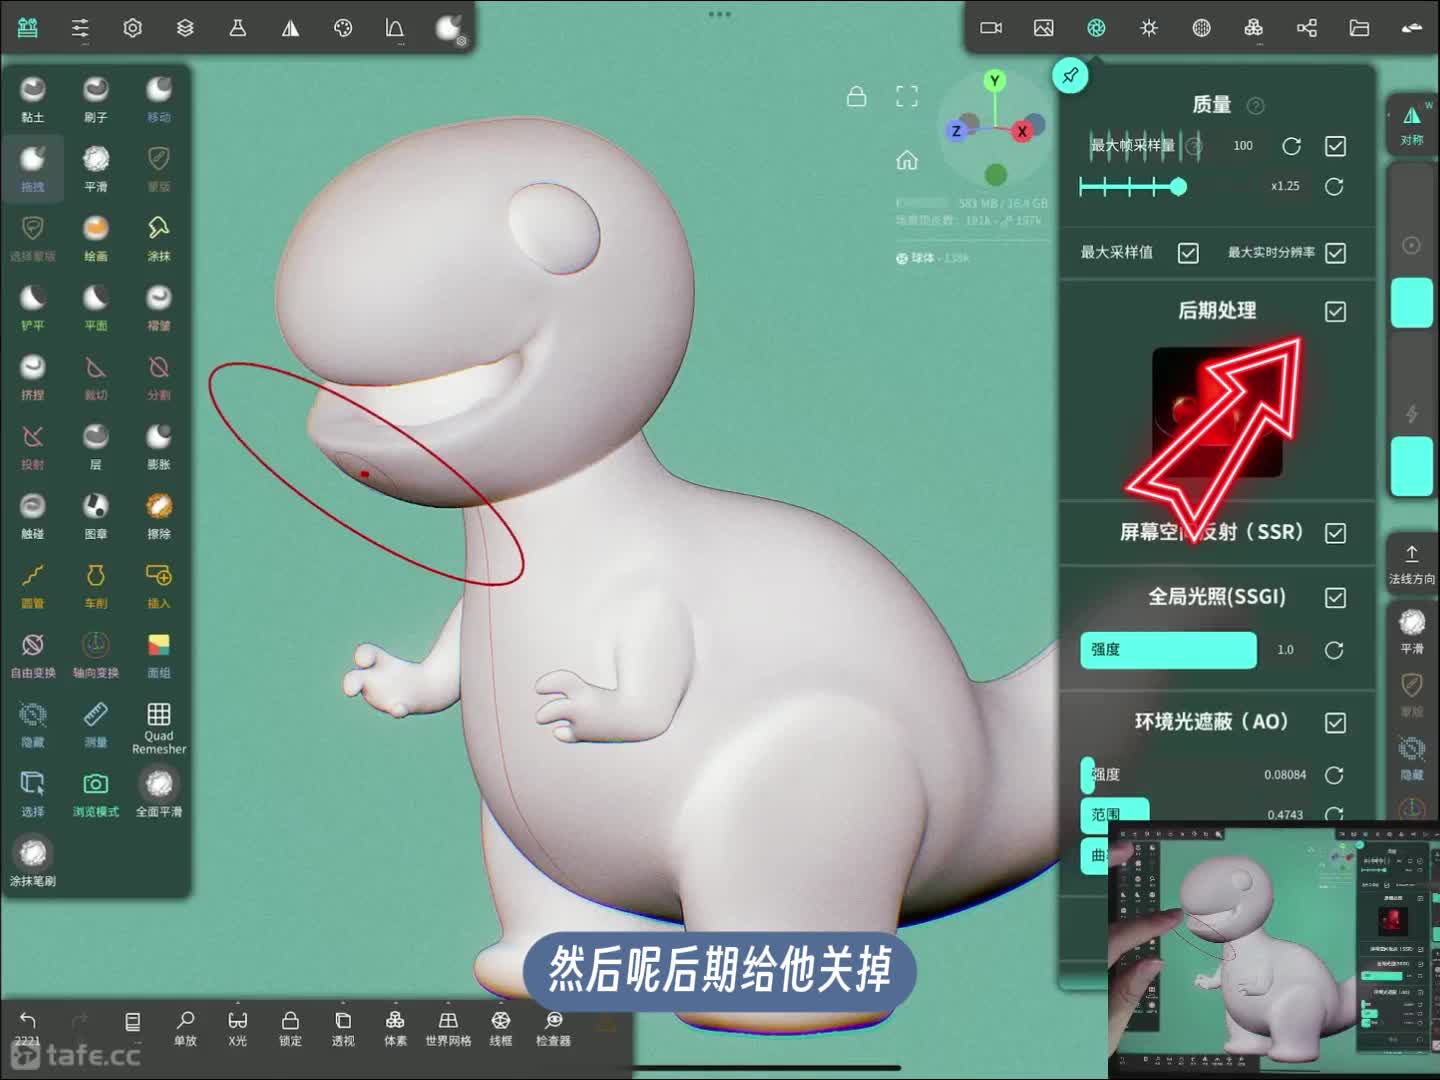Toggle the 屏幕空间反射 (SSR) checkbox

(1335, 533)
